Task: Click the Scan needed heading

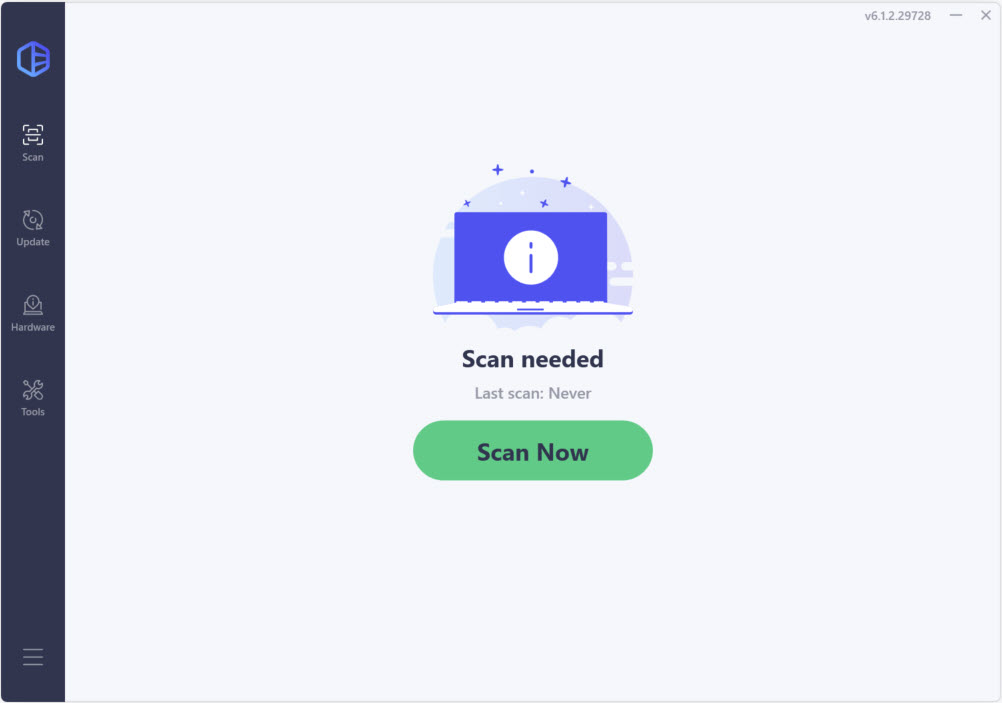Action: pos(532,359)
